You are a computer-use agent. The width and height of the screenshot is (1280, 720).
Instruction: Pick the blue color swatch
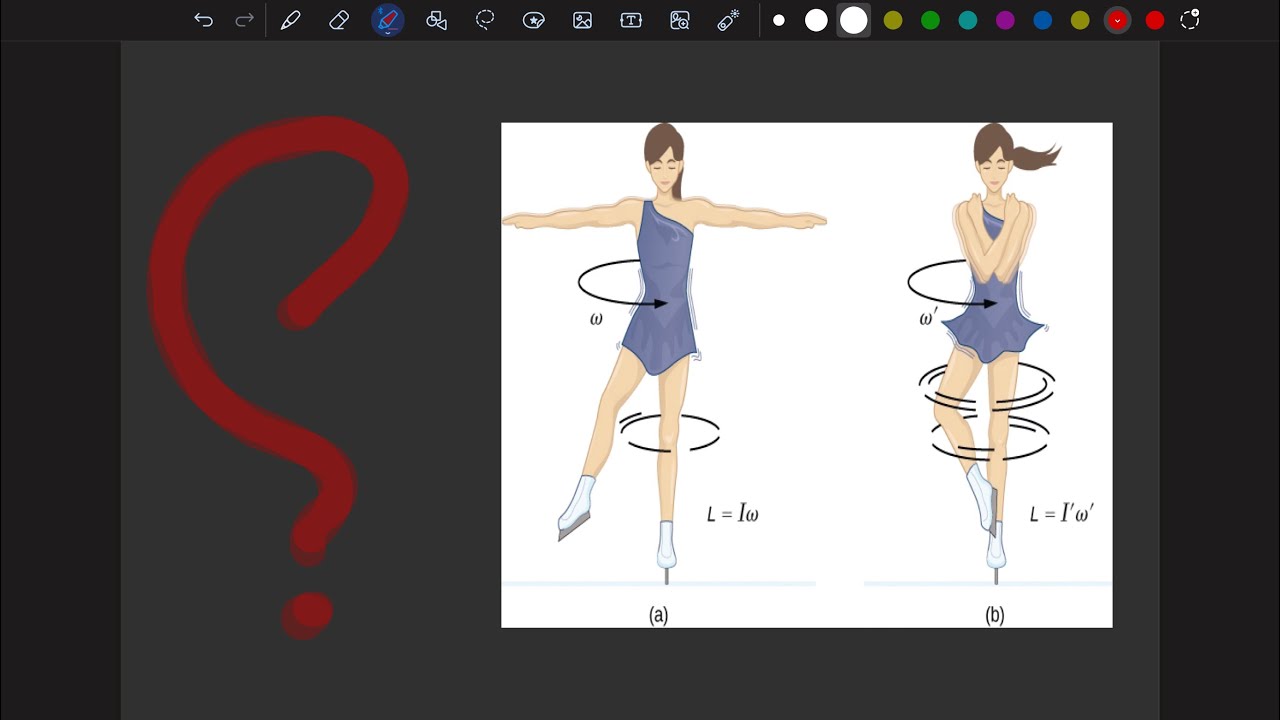click(x=1043, y=20)
